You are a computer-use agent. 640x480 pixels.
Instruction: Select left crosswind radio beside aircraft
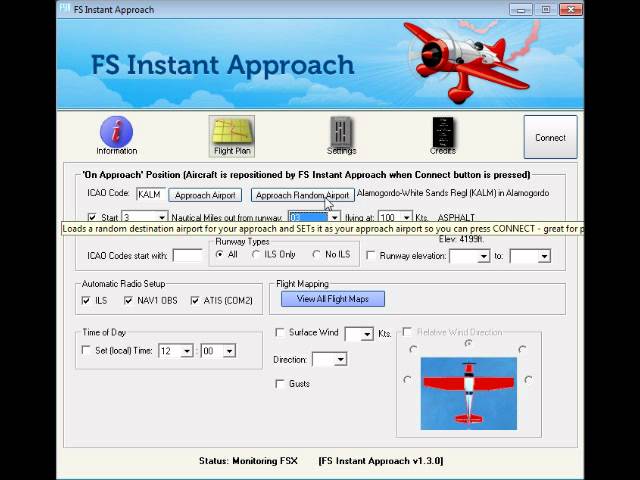pos(407,380)
